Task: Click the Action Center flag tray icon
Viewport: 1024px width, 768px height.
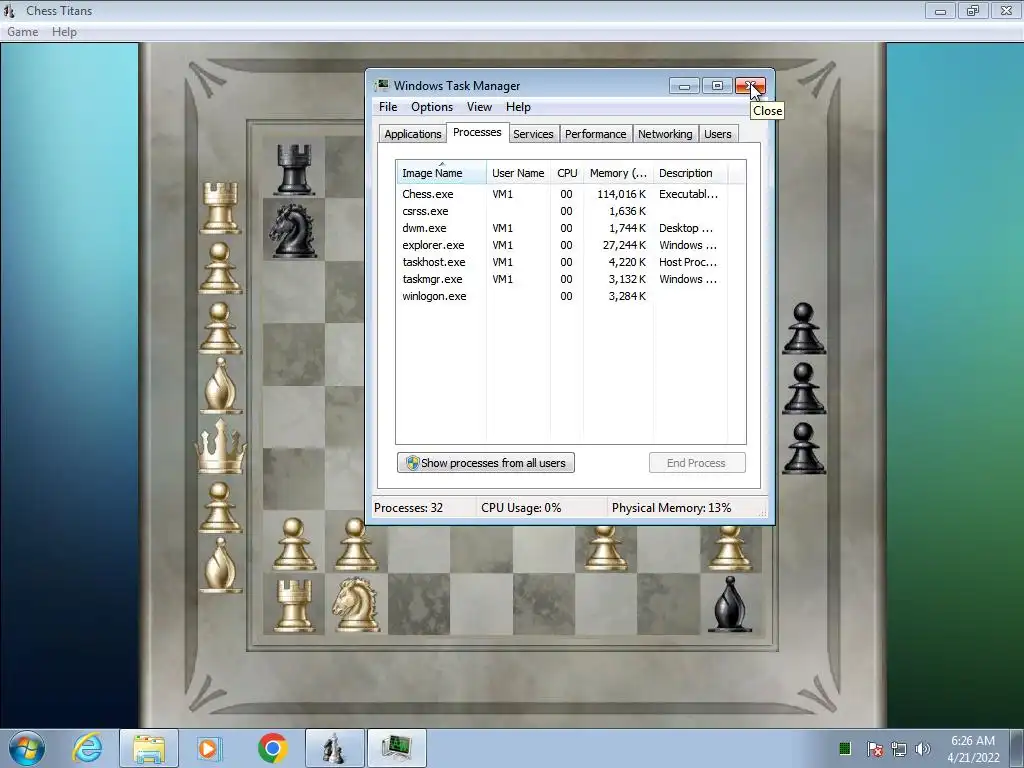Action: pyautogui.click(x=875, y=748)
